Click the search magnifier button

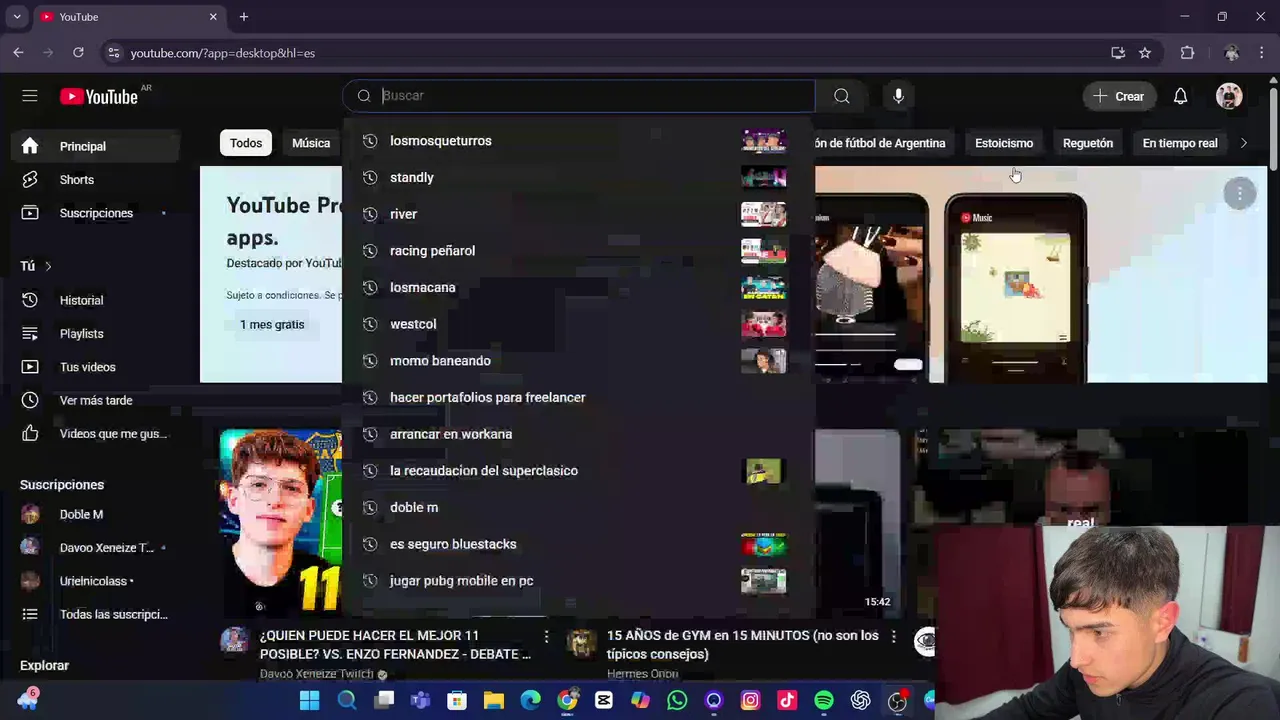(842, 96)
